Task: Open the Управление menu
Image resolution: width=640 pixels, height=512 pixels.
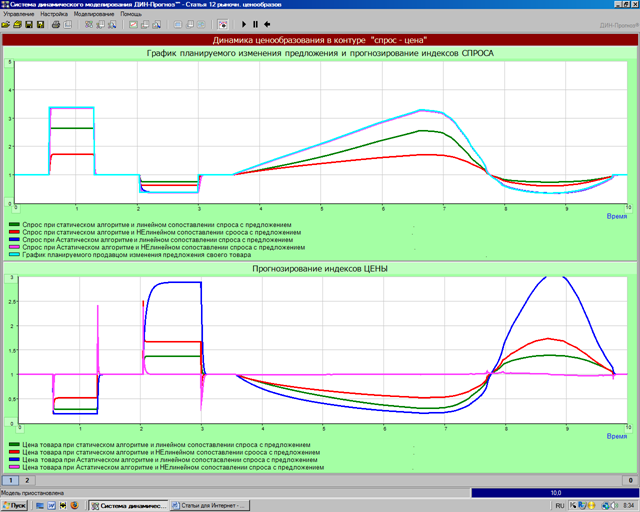Action: pyautogui.click(x=19, y=15)
